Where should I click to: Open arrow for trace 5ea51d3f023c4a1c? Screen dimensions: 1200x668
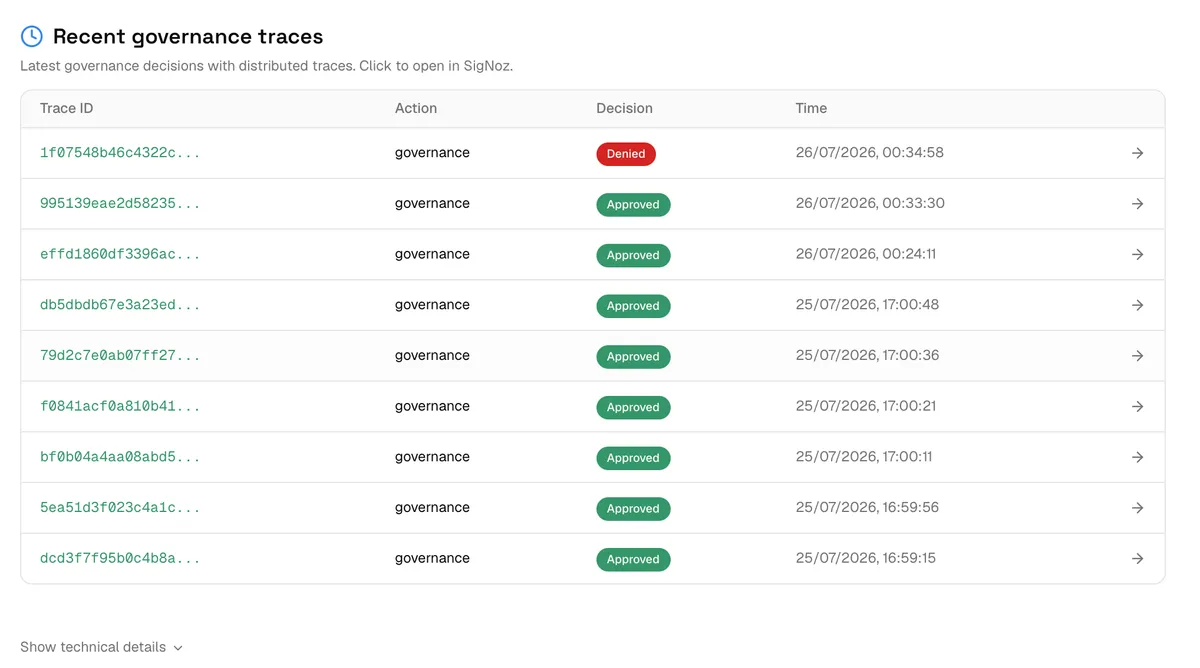(x=1137, y=508)
